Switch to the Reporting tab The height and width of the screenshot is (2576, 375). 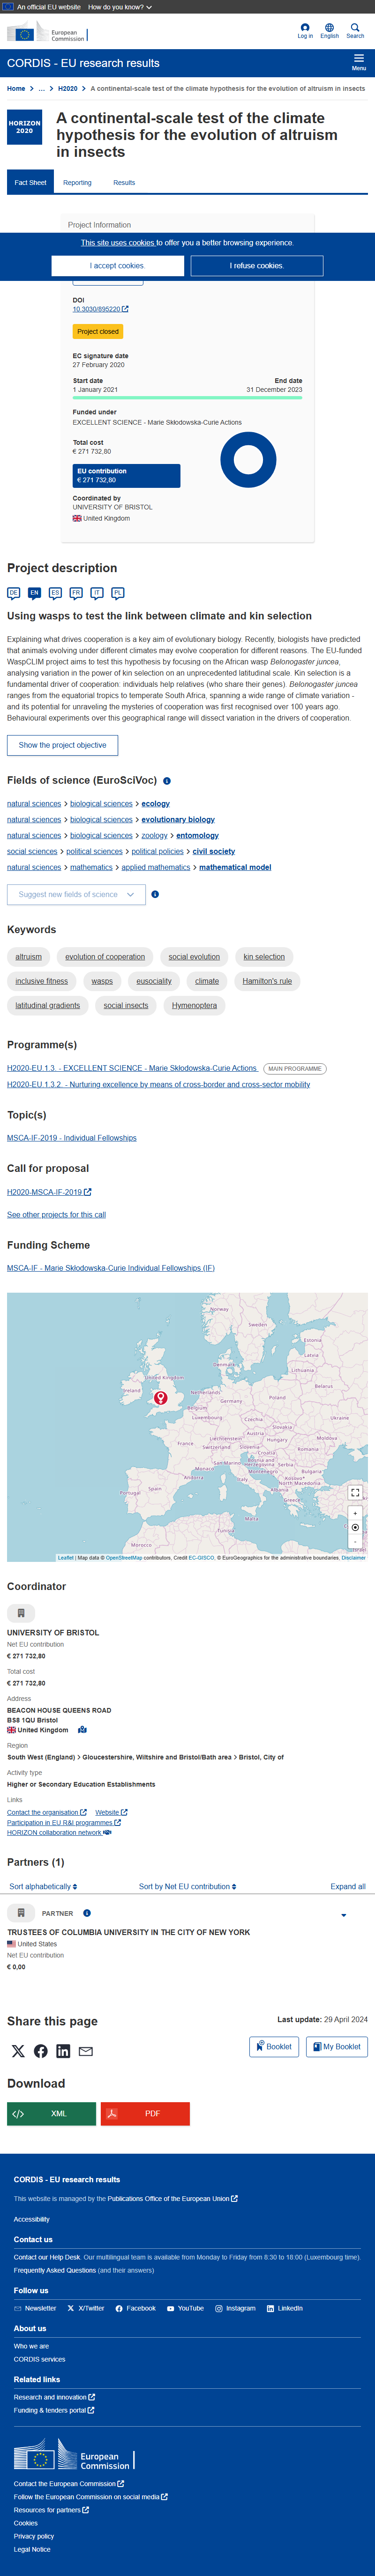tap(77, 183)
